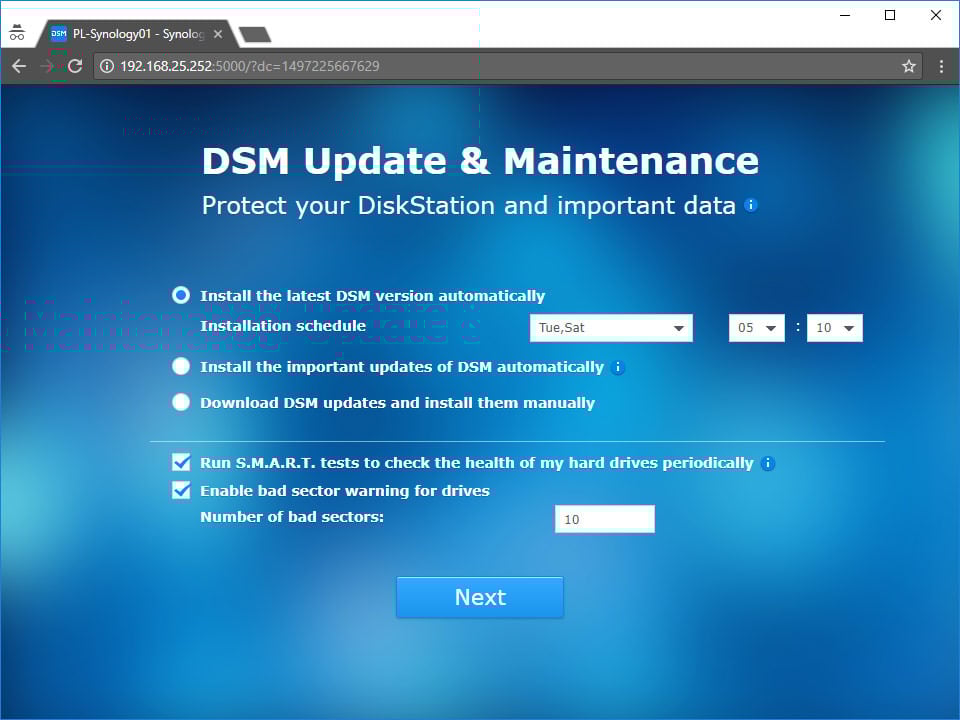This screenshot has height=720, width=960.
Task: Maximize the browser window
Action: (x=890, y=15)
